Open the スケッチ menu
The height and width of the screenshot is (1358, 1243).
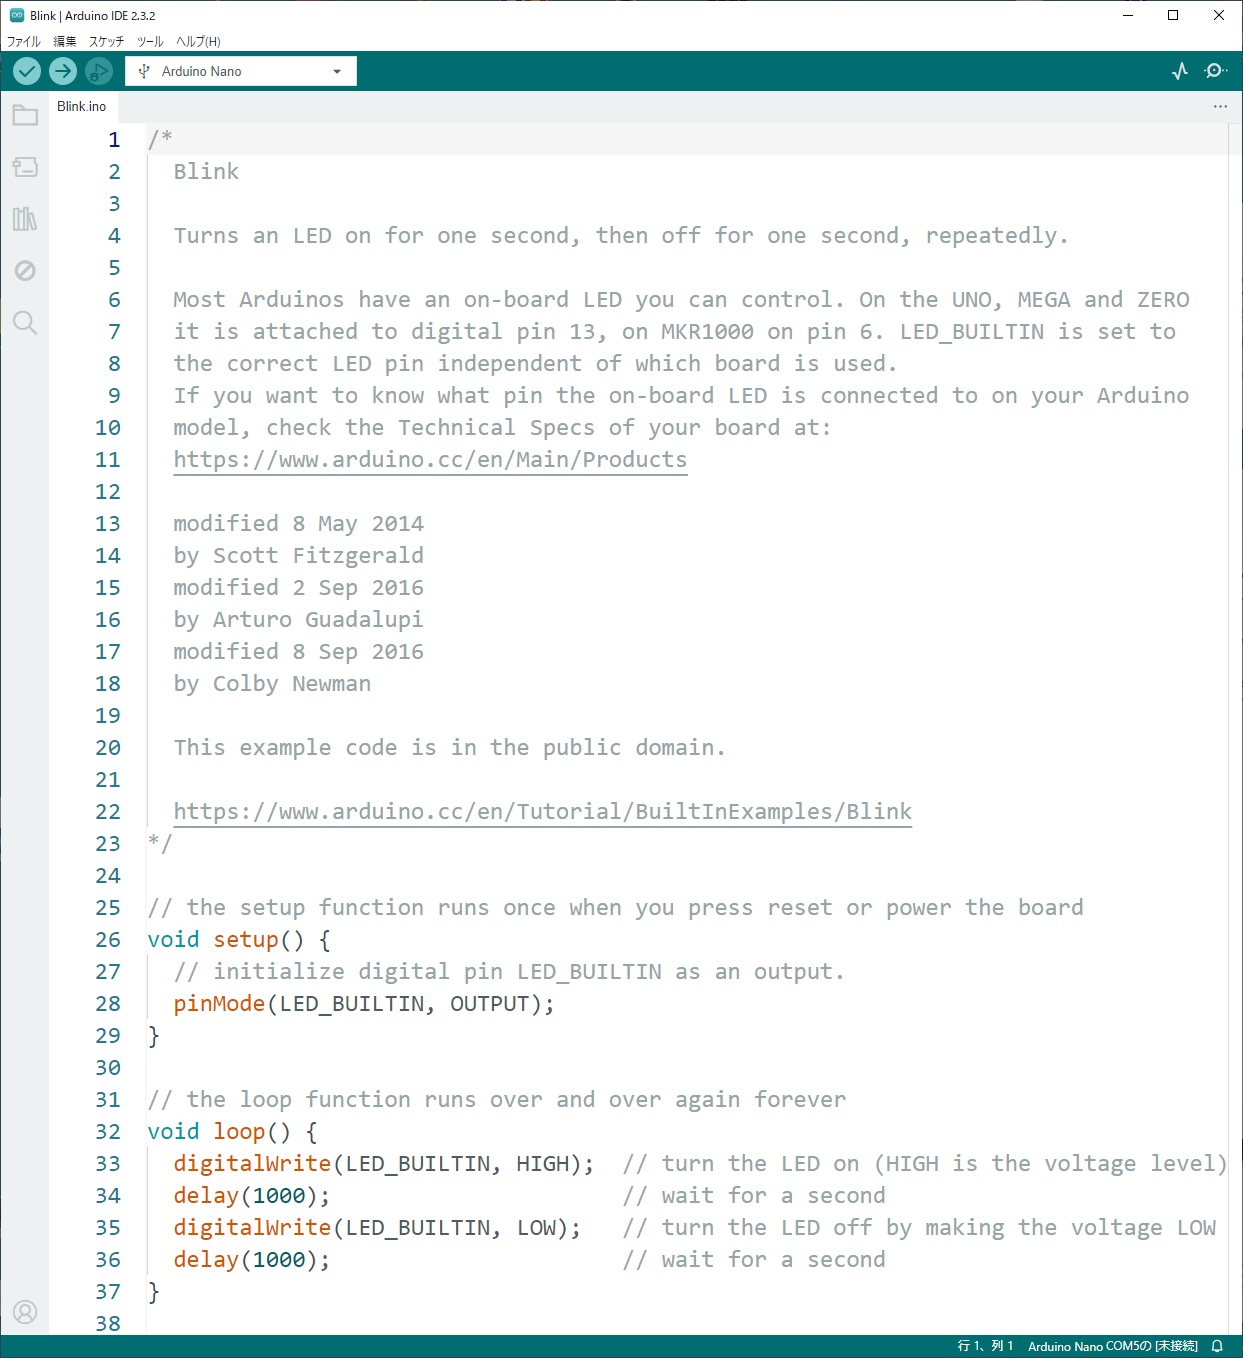coord(107,41)
